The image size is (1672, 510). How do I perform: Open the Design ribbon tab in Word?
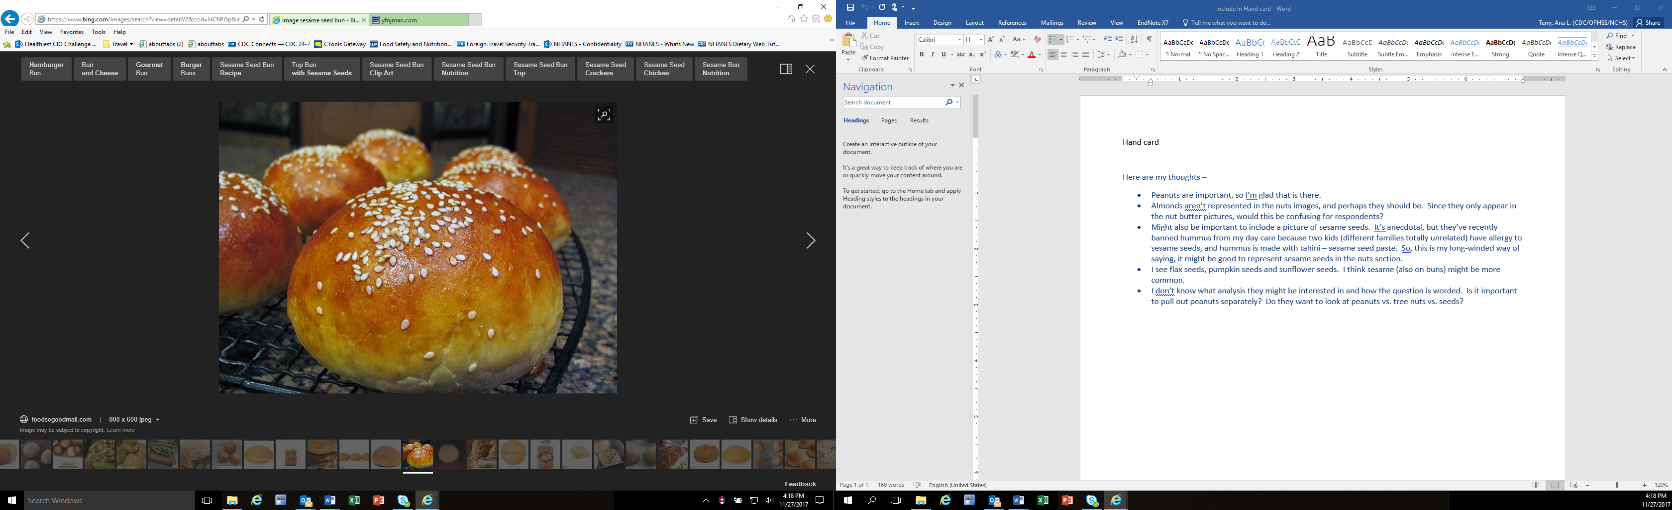coord(942,23)
